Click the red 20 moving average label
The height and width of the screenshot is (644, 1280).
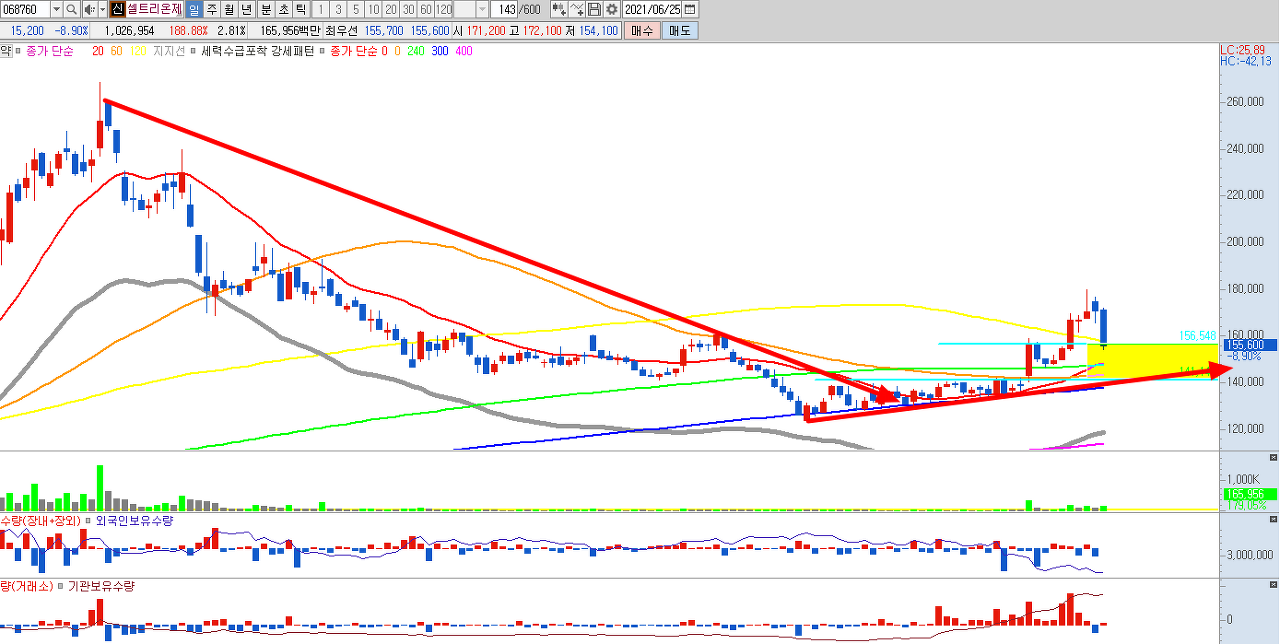98,50
